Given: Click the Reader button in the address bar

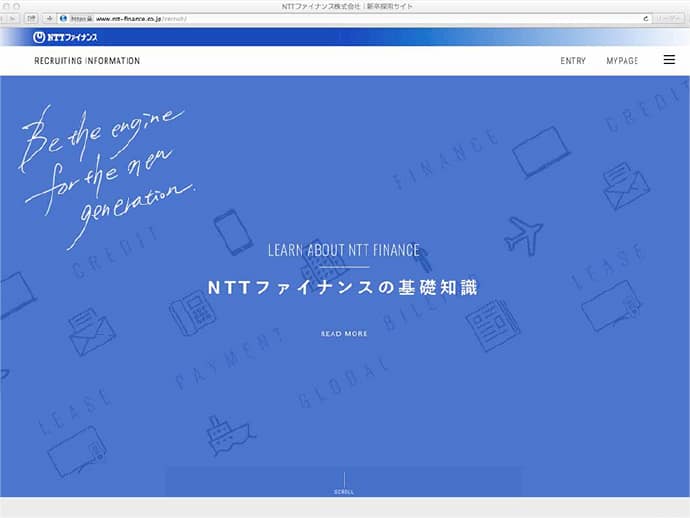Looking at the screenshot, I should [x=668, y=18].
